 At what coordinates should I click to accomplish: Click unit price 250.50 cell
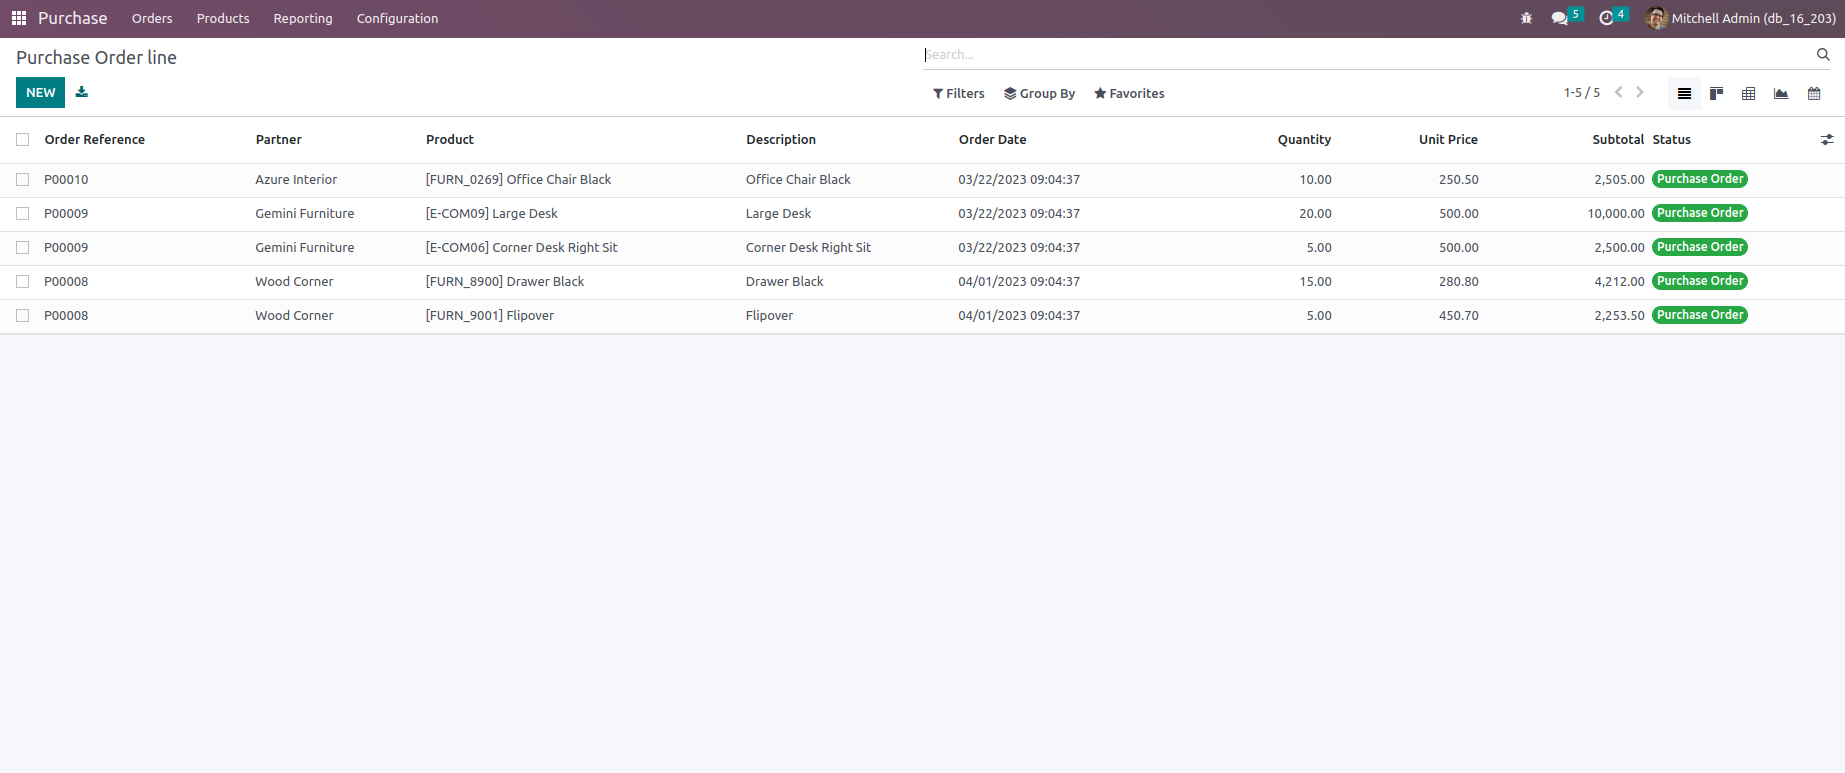click(1459, 180)
